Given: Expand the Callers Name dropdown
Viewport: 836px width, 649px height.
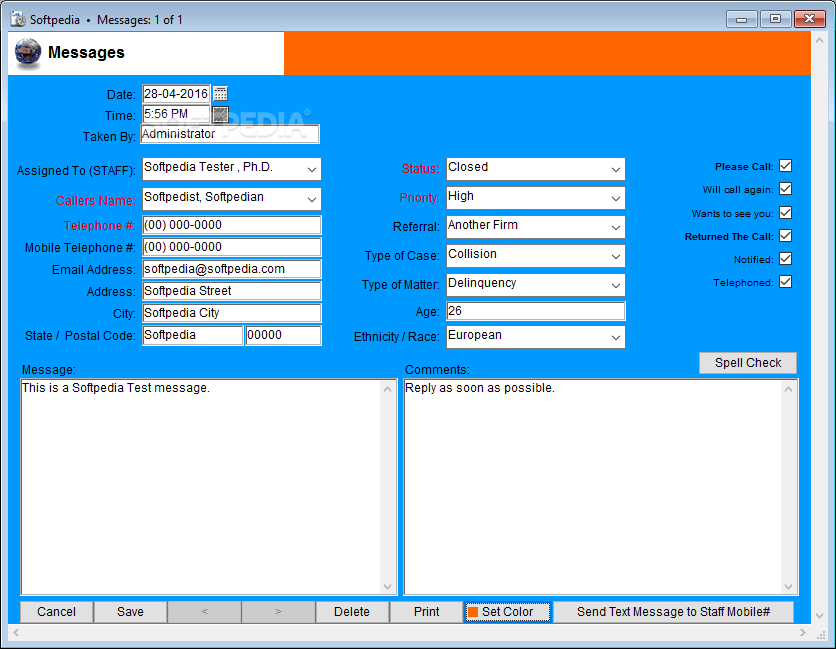Looking at the screenshot, I should point(311,199).
